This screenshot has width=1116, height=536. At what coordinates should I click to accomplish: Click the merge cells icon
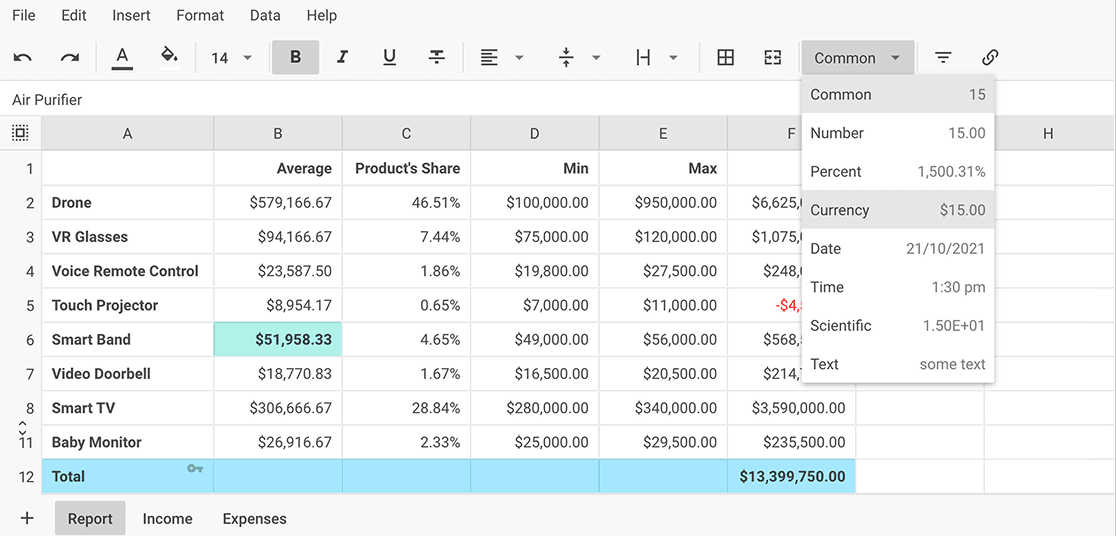(773, 58)
